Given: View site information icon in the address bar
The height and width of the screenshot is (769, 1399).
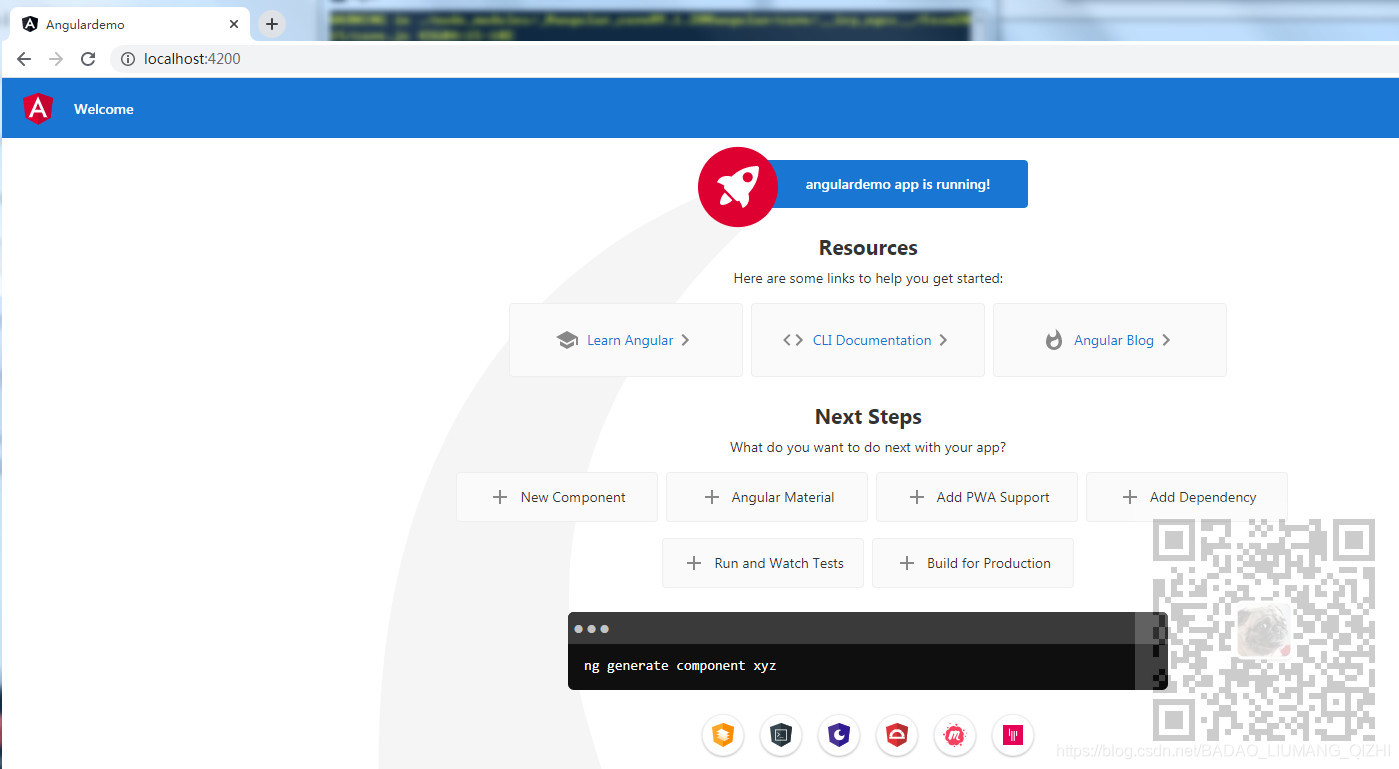Looking at the screenshot, I should click(x=128, y=59).
